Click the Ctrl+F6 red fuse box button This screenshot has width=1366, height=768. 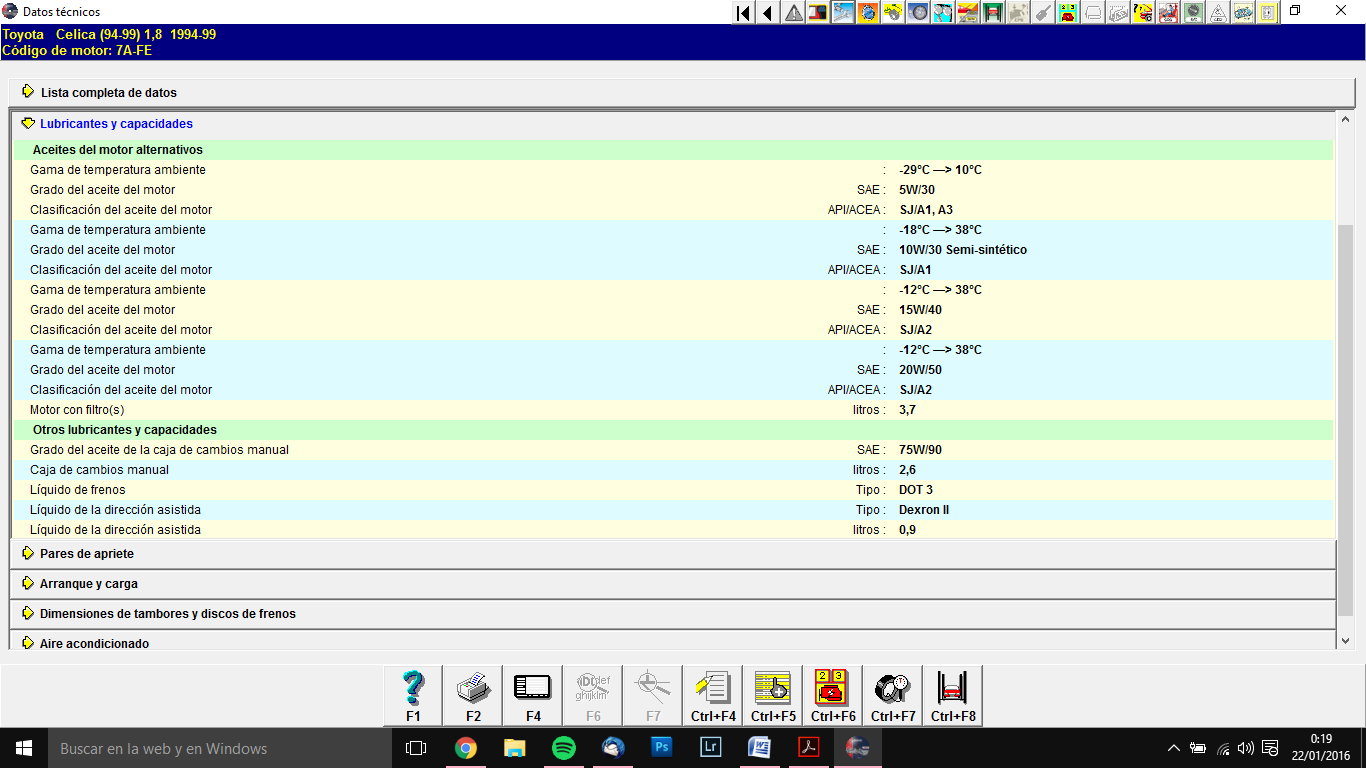click(x=833, y=695)
